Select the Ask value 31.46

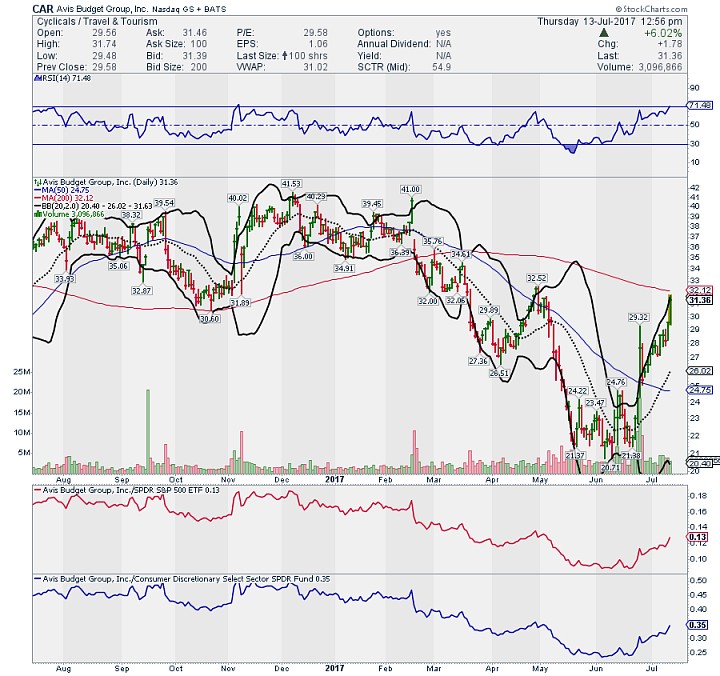pos(195,33)
